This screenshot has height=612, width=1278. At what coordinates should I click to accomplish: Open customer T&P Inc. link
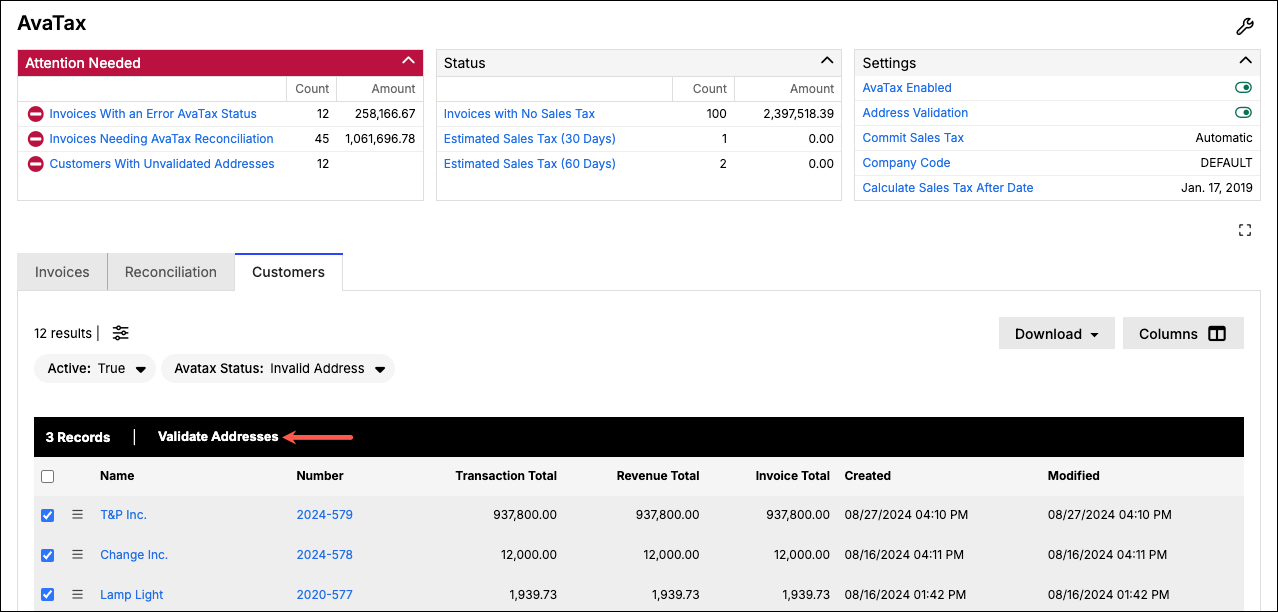(x=123, y=515)
